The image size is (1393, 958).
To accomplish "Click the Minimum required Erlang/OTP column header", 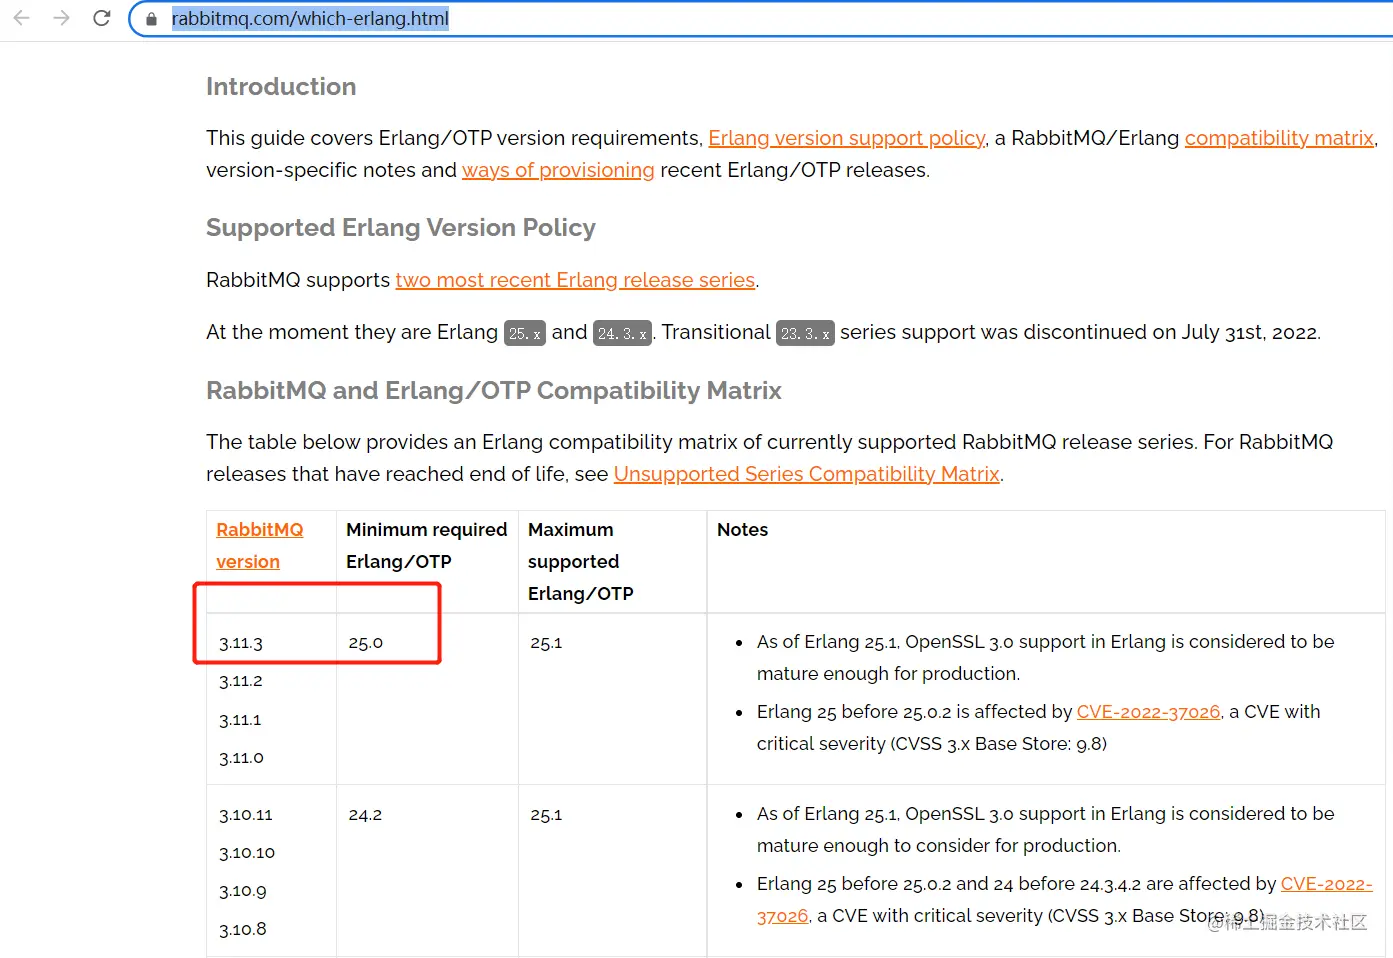I will (x=427, y=546).
